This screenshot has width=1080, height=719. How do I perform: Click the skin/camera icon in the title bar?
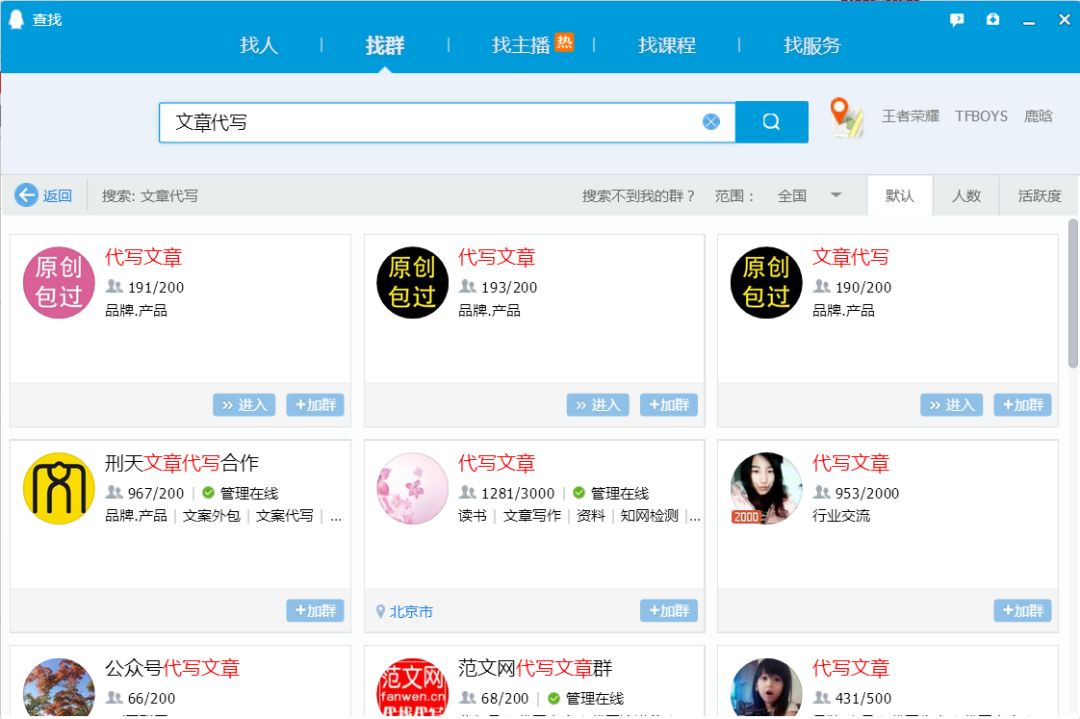point(993,19)
